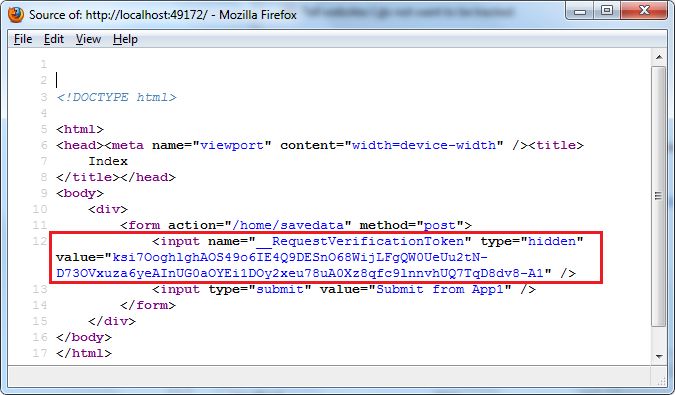The image size is (675, 395).
Task: Click the closing form tag
Action: tap(148, 305)
